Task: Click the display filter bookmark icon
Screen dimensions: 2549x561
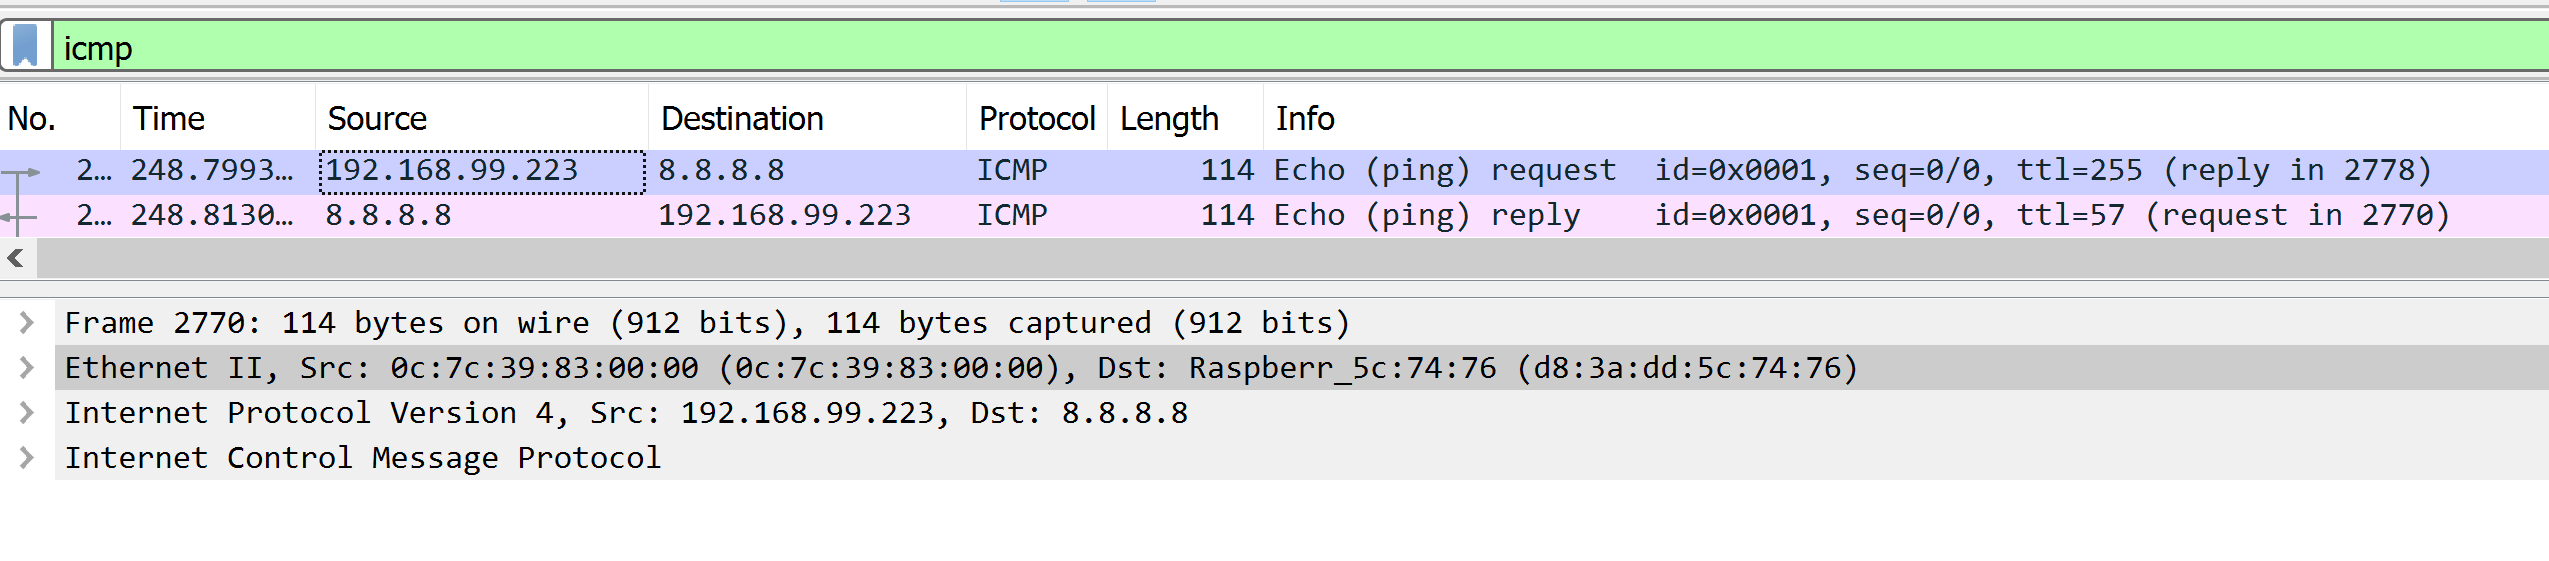Action: (x=25, y=46)
